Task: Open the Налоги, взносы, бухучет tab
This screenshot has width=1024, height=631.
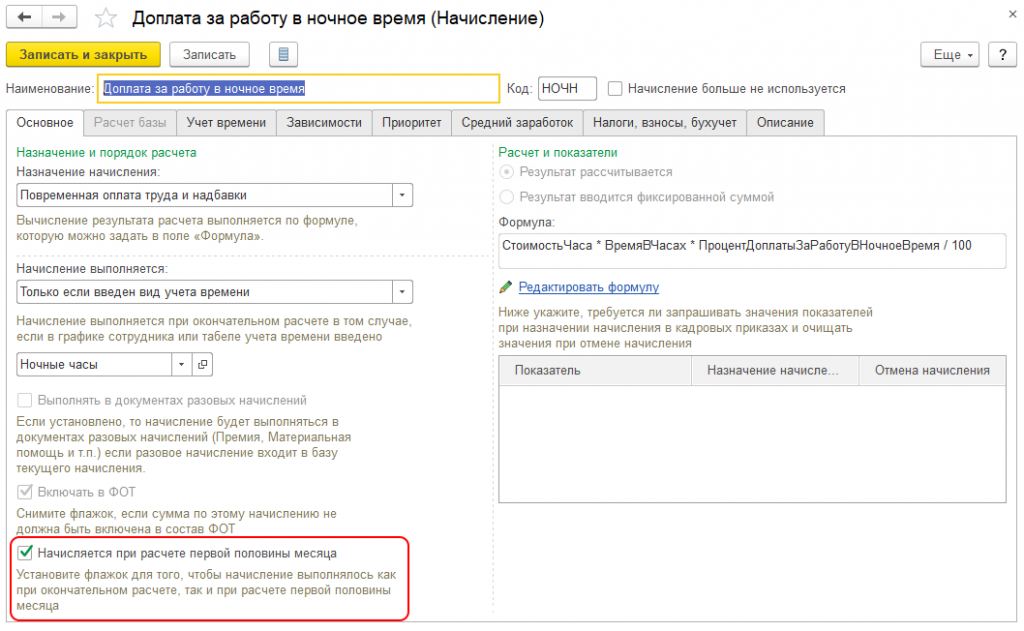Action: 665,123
